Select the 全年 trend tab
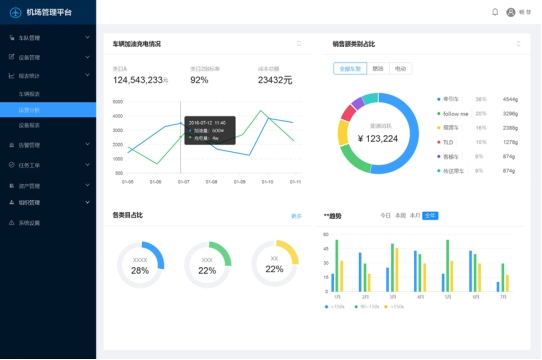This screenshot has height=360, width=542. click(430, 215)
